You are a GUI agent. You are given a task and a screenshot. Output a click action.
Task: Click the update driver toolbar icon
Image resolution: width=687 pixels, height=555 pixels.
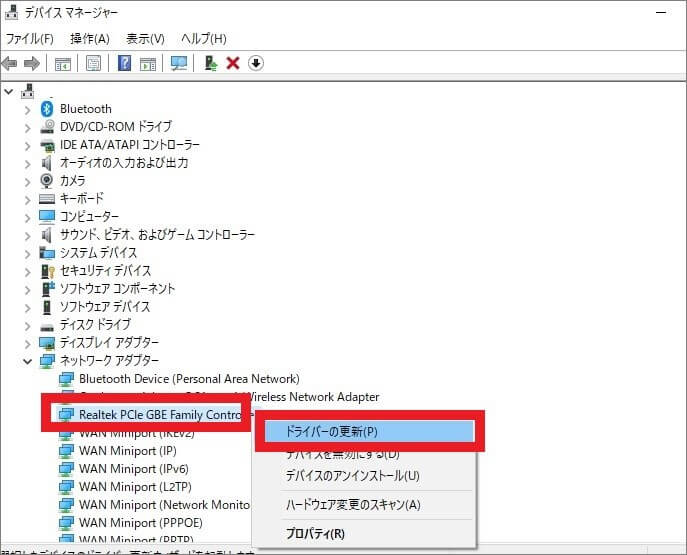coord(210,64)
